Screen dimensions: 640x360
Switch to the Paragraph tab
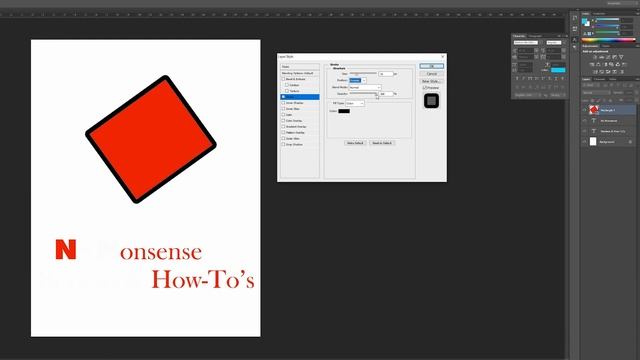[535, 36]
